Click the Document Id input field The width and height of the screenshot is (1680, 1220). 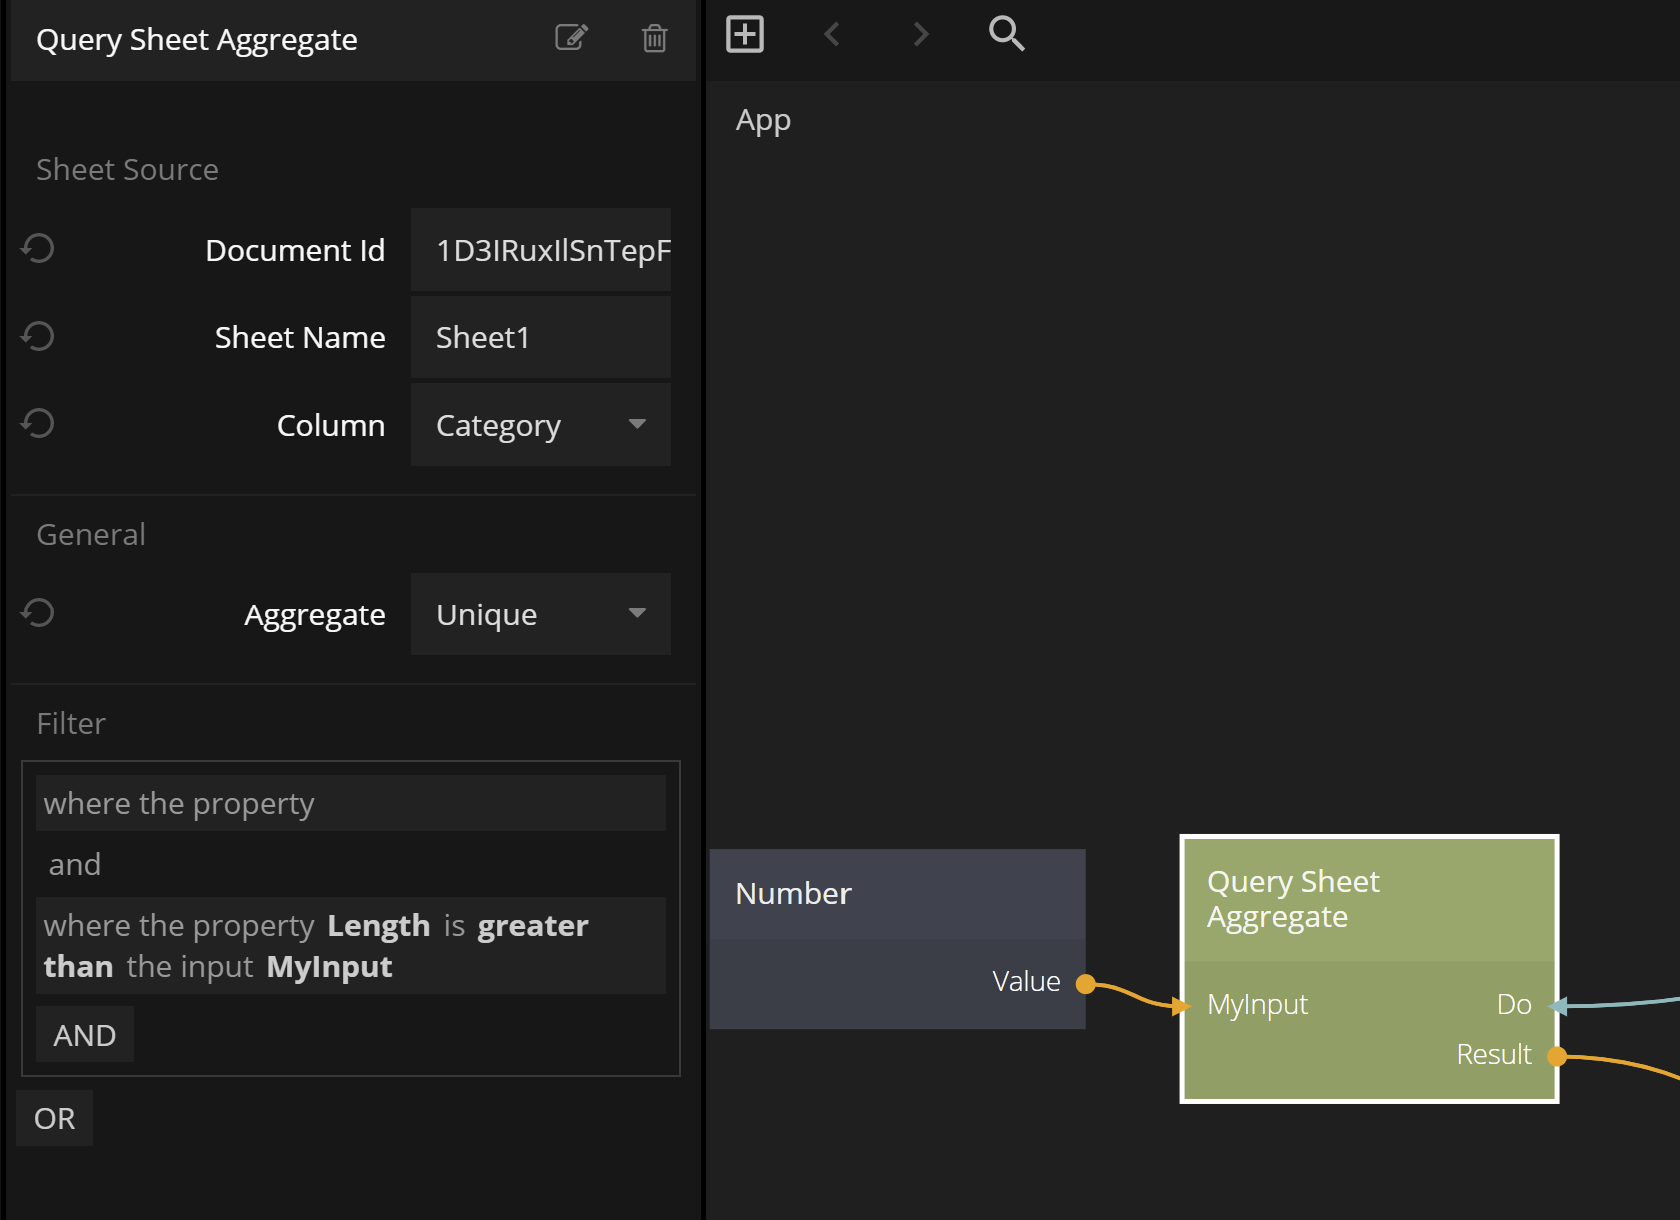tap(540, 250)
